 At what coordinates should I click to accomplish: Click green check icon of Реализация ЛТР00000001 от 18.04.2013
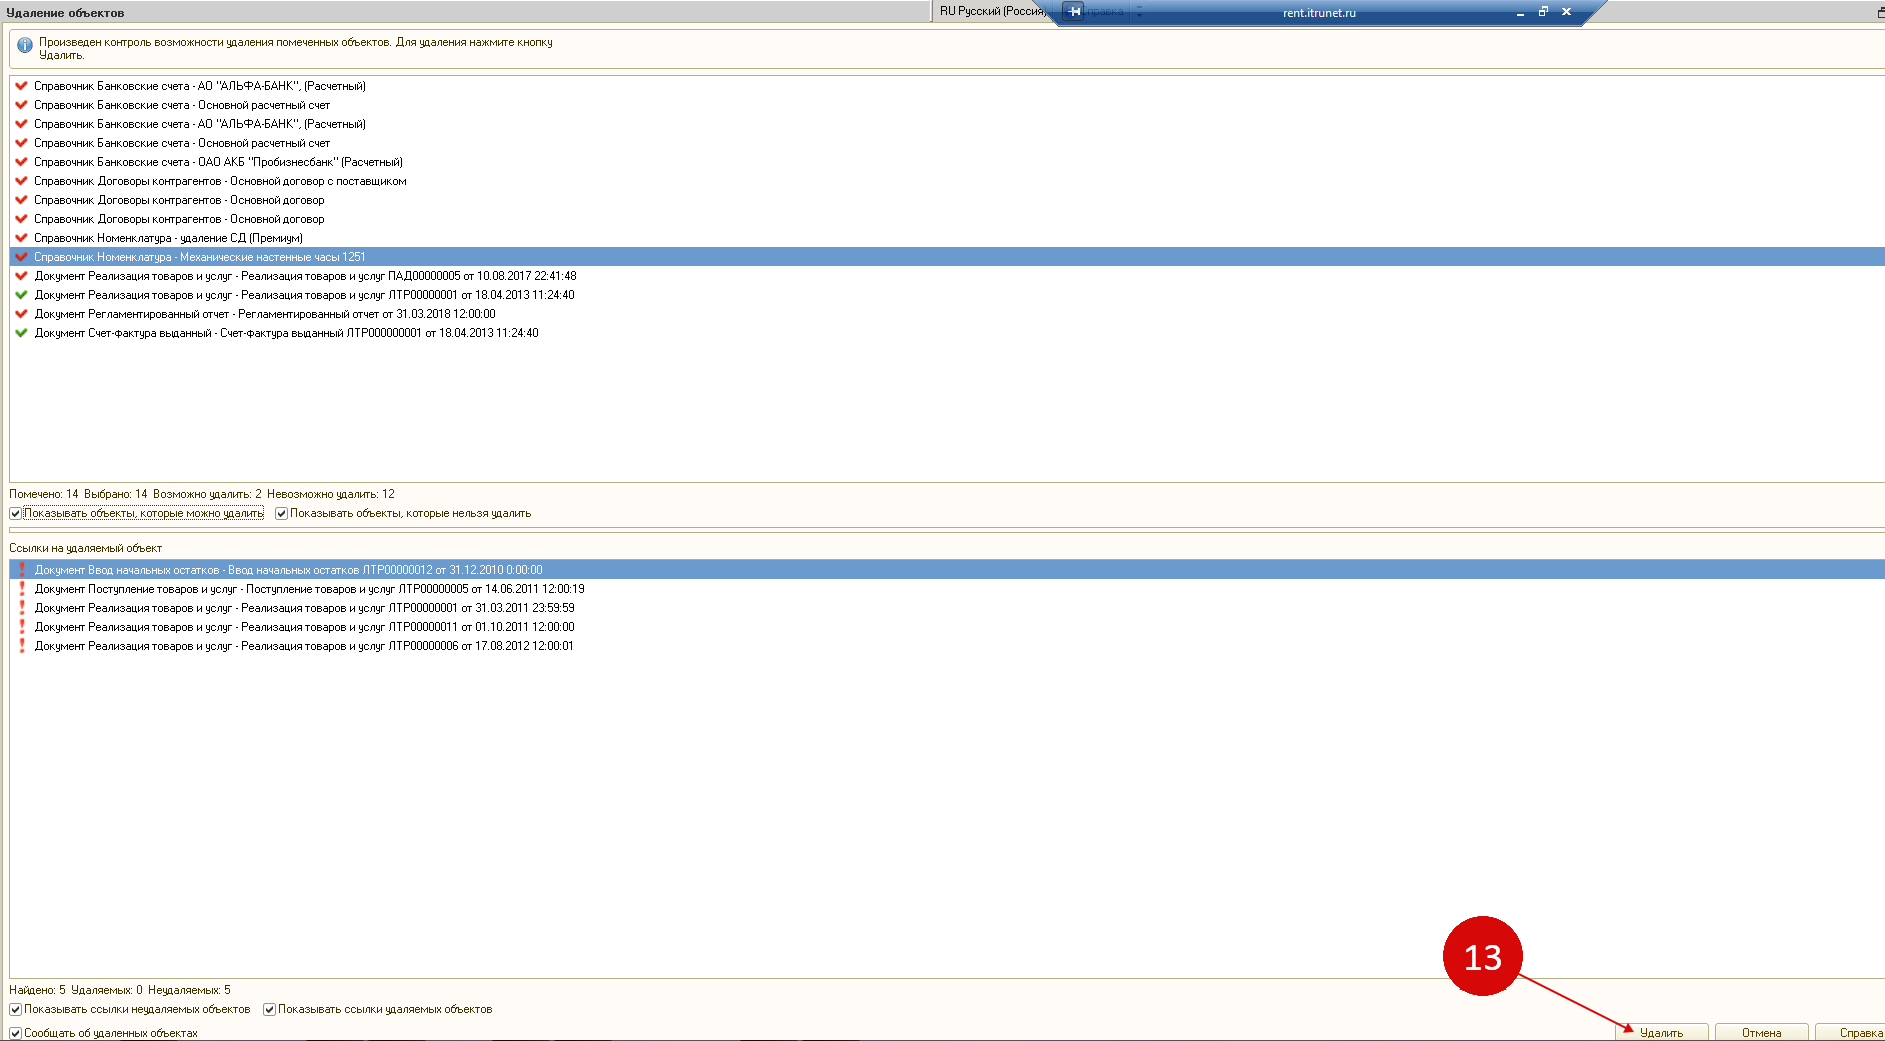click(21, 295)
